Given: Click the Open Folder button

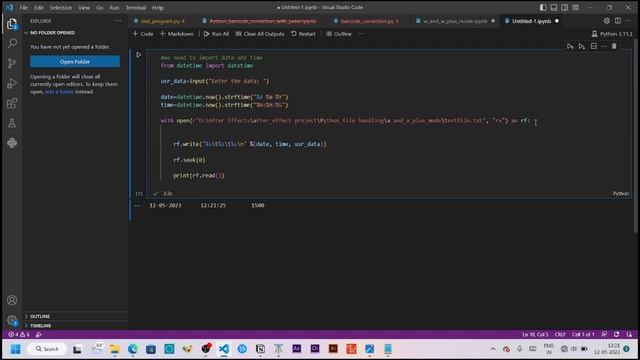Looking at the screenshot, I should 75,62.
